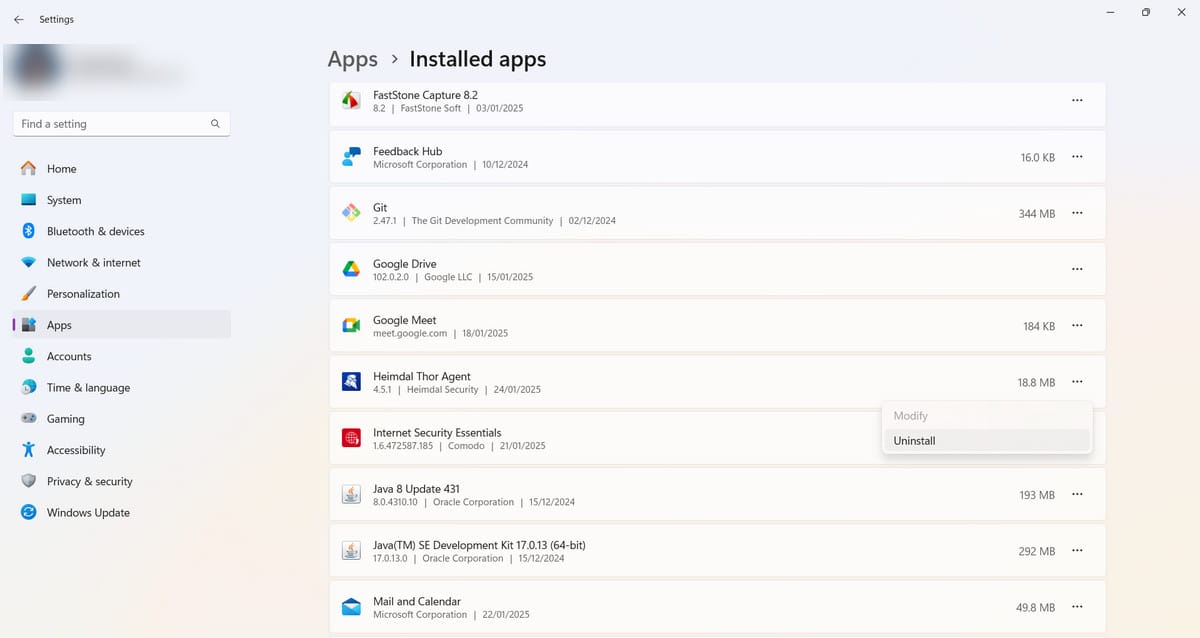Open Time & language settings
The width and height of the screenshot is (1200, 638).
[121, 387]
